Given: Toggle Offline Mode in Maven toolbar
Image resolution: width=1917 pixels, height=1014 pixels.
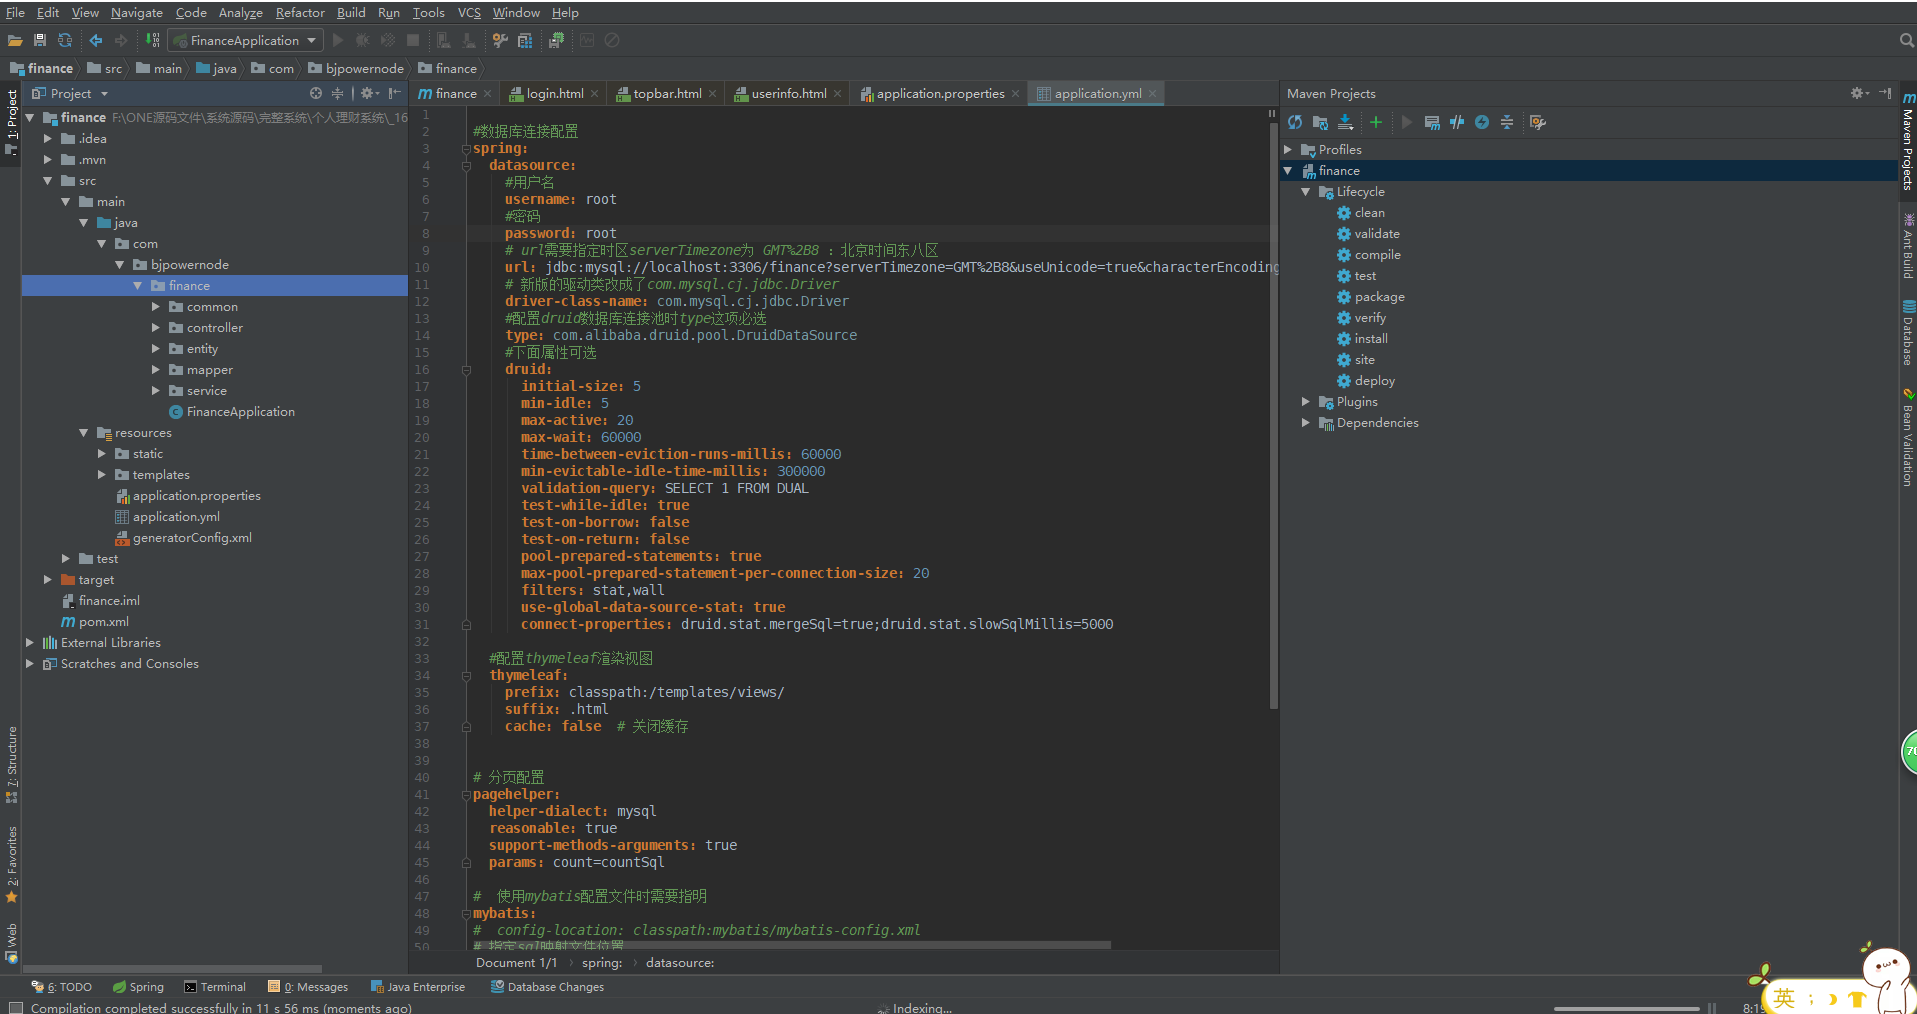Looking at the screenshot, I should coord(1457,122).
